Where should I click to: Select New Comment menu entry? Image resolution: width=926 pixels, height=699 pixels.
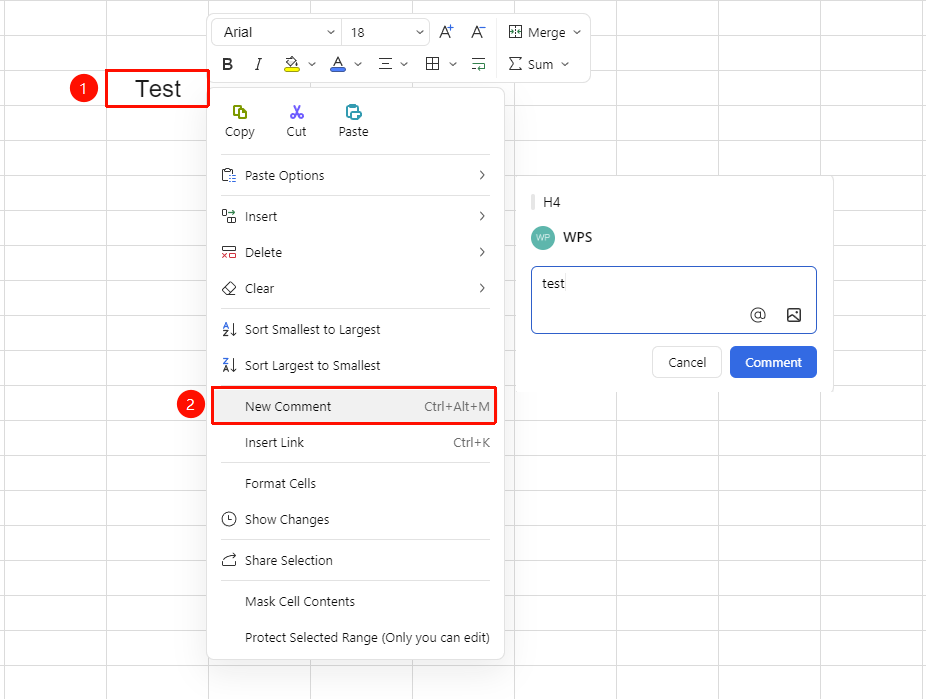pyautogui.click(x=354, y=406)
